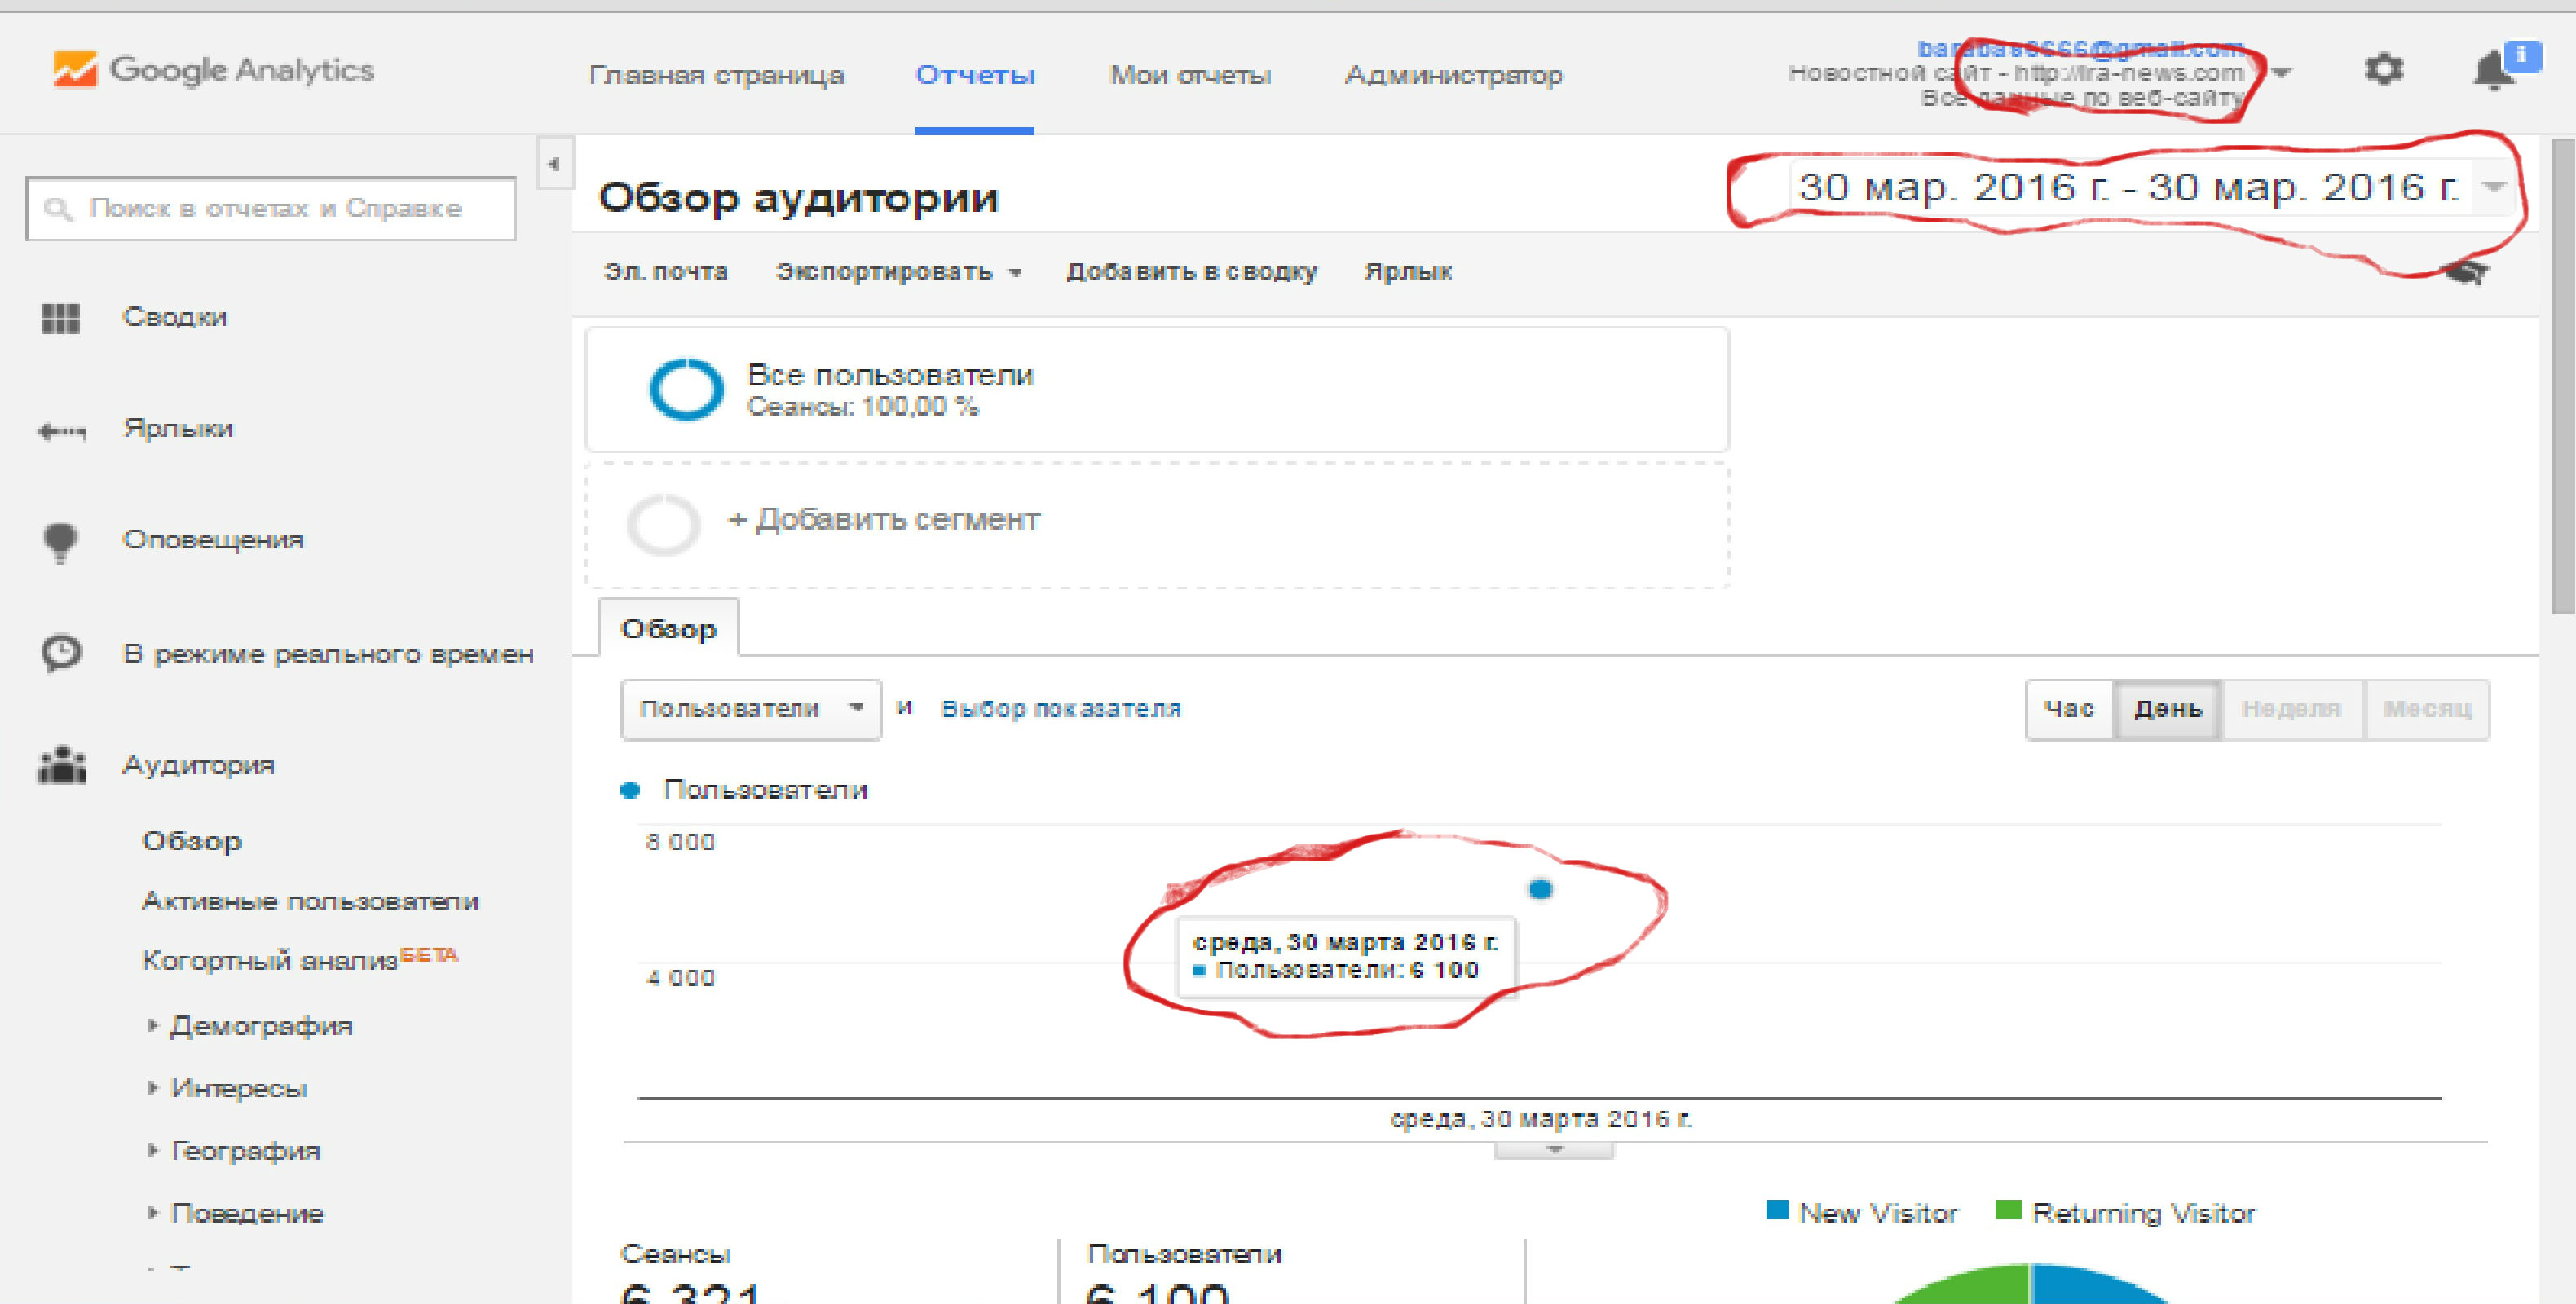Click the vertical page scrollbar
The width and height of the screenshot is (2576, 1304).
pos(2562,376)
